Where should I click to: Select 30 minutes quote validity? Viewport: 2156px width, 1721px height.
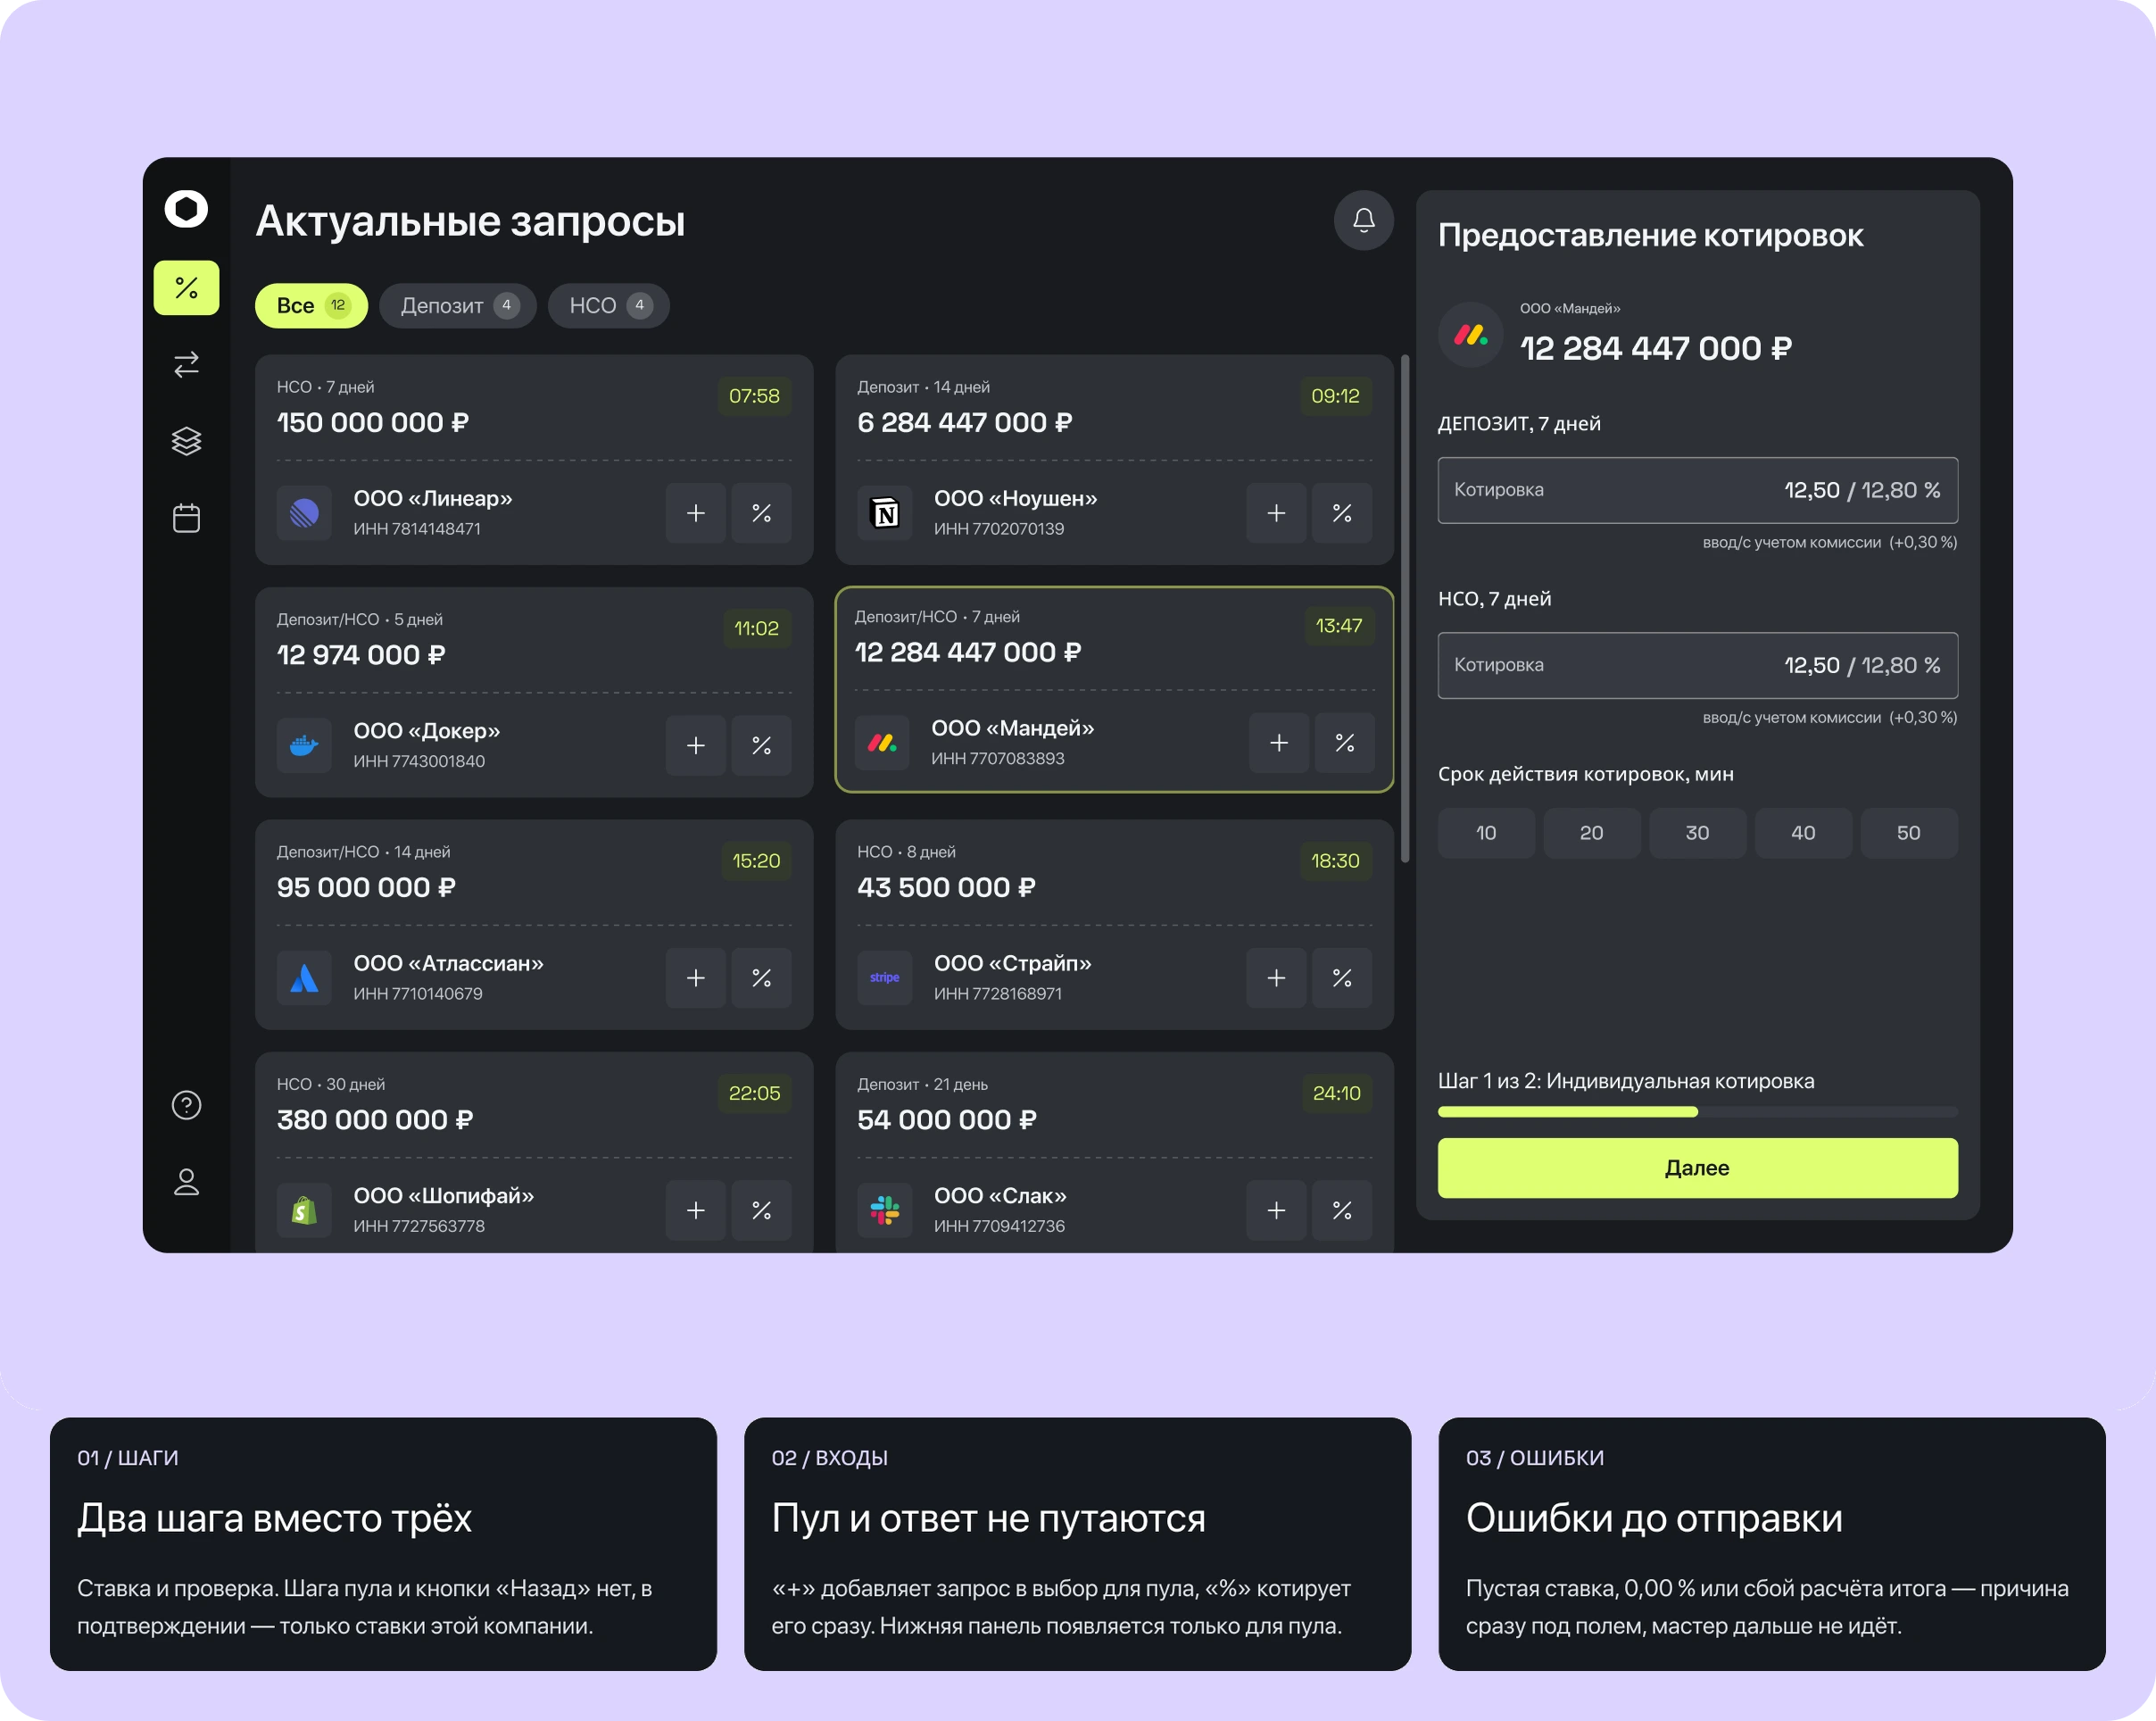tap(1697, 833)
